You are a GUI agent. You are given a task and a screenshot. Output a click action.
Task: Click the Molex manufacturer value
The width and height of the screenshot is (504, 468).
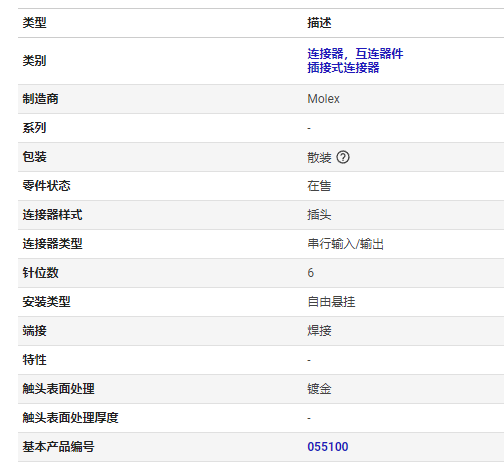(323, 99)
